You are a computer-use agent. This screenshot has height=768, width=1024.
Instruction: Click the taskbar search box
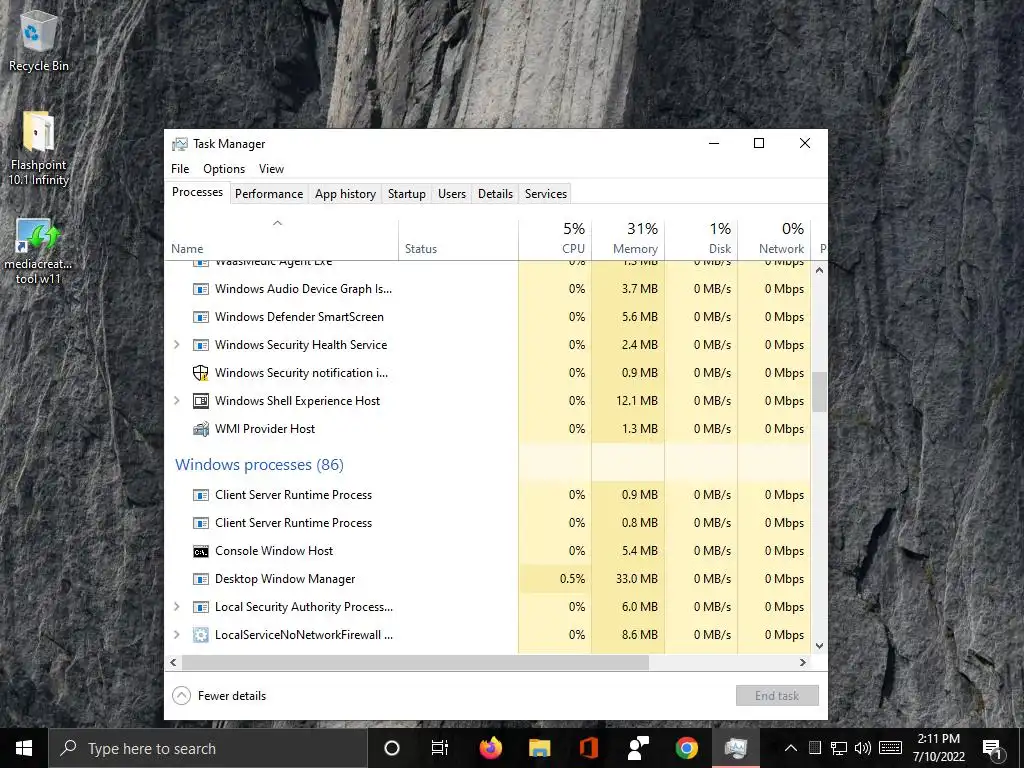[x=208, y=748]
